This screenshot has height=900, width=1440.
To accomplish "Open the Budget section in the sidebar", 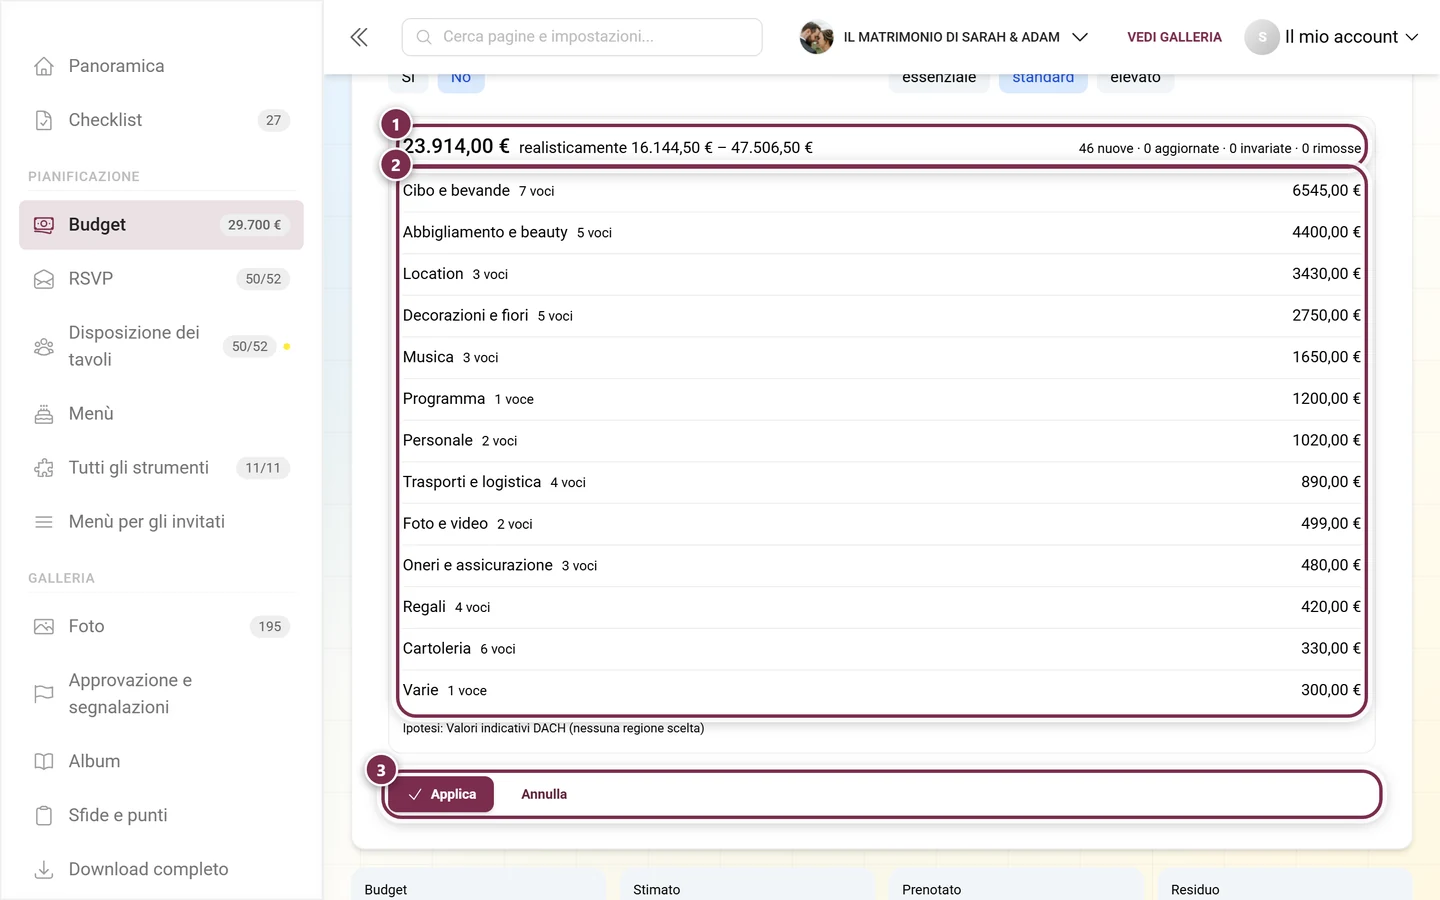I will 161,225.
